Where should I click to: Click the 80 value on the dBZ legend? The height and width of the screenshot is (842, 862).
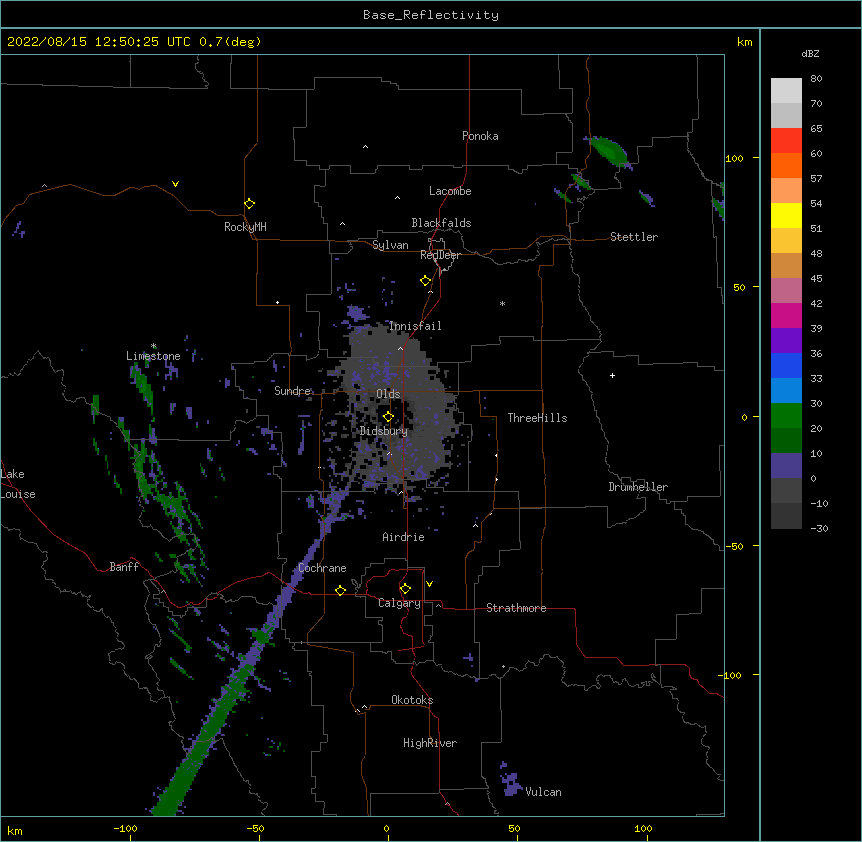click(x=816, y=79)
